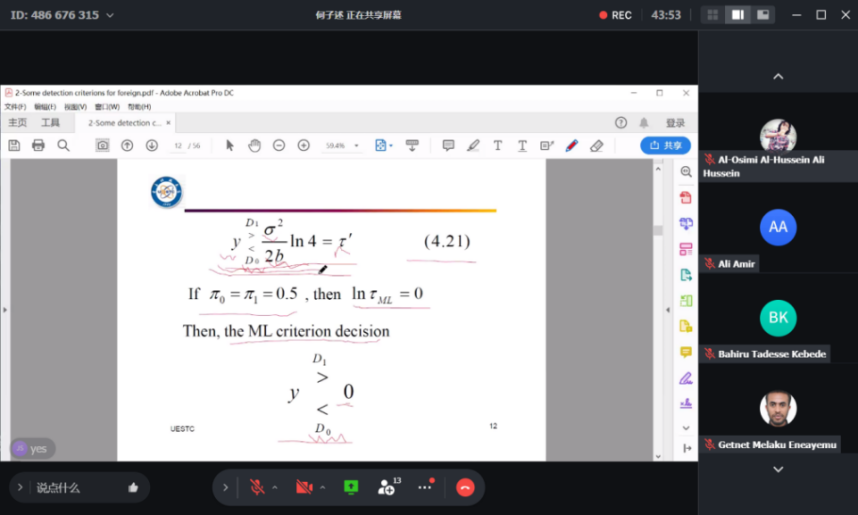
Task: Click the print icon in Acrobat toolbar
Action: click(38, 145)
